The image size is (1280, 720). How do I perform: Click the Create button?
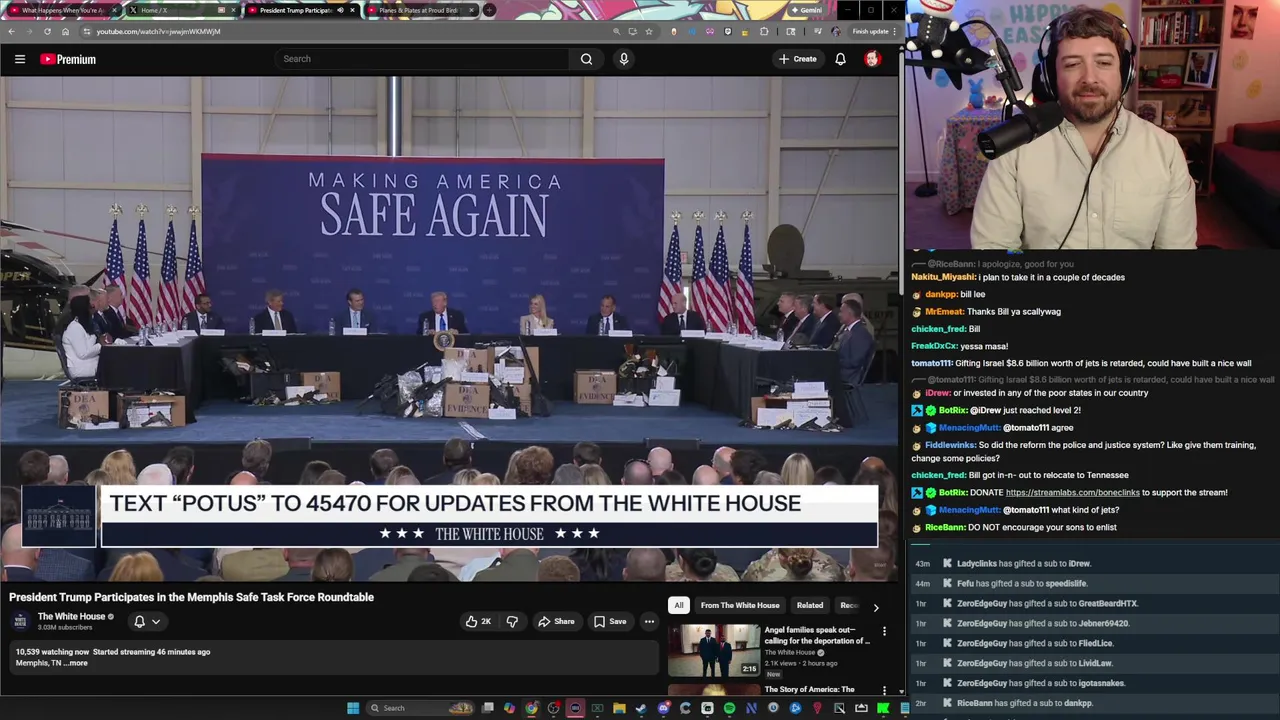click(798, 59)
